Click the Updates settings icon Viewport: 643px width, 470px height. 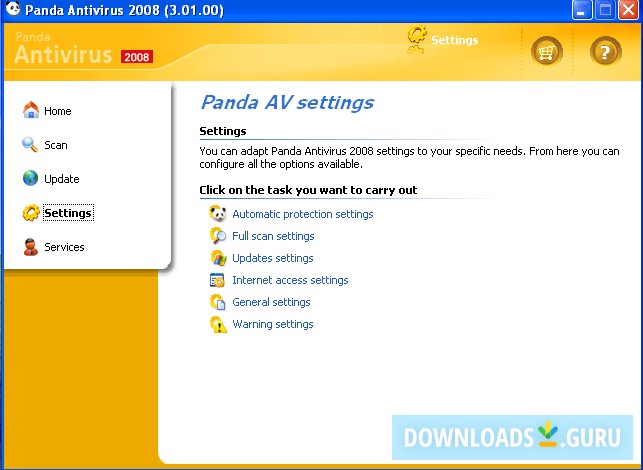218,258
